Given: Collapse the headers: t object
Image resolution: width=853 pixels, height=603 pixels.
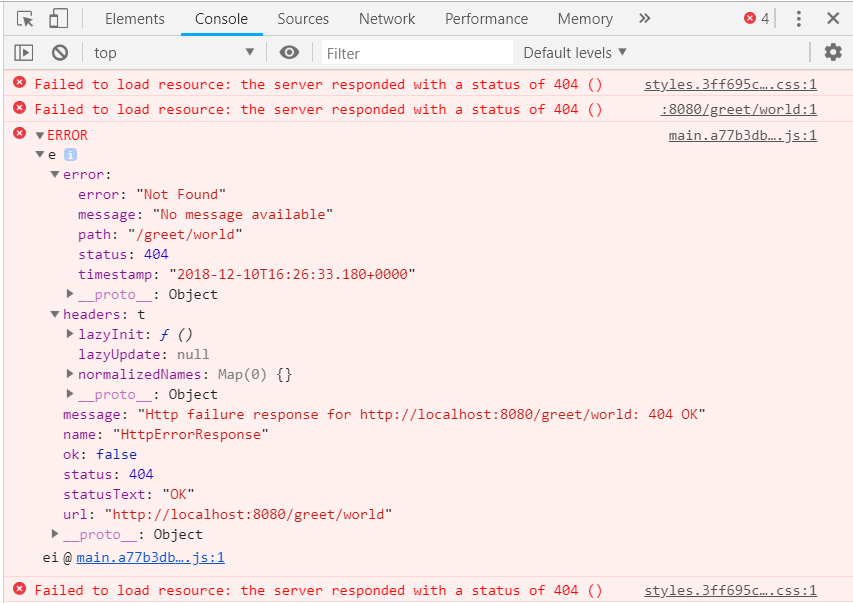Looking at the screenshot, I should click(55, 314).
